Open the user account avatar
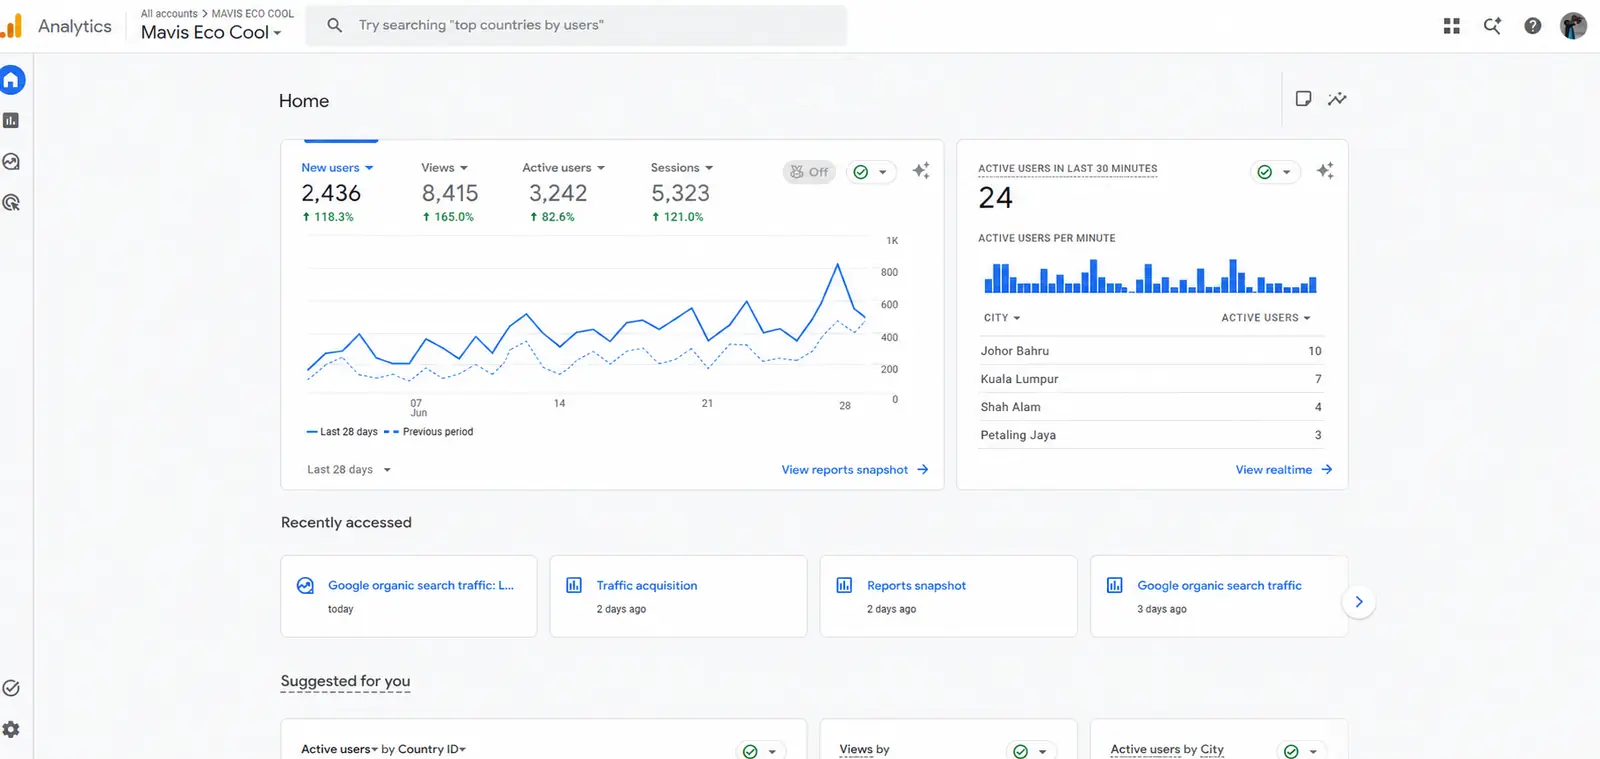Image resolution: width=1600 pixels, height=759 pixels. click(x=1573, y=26)
